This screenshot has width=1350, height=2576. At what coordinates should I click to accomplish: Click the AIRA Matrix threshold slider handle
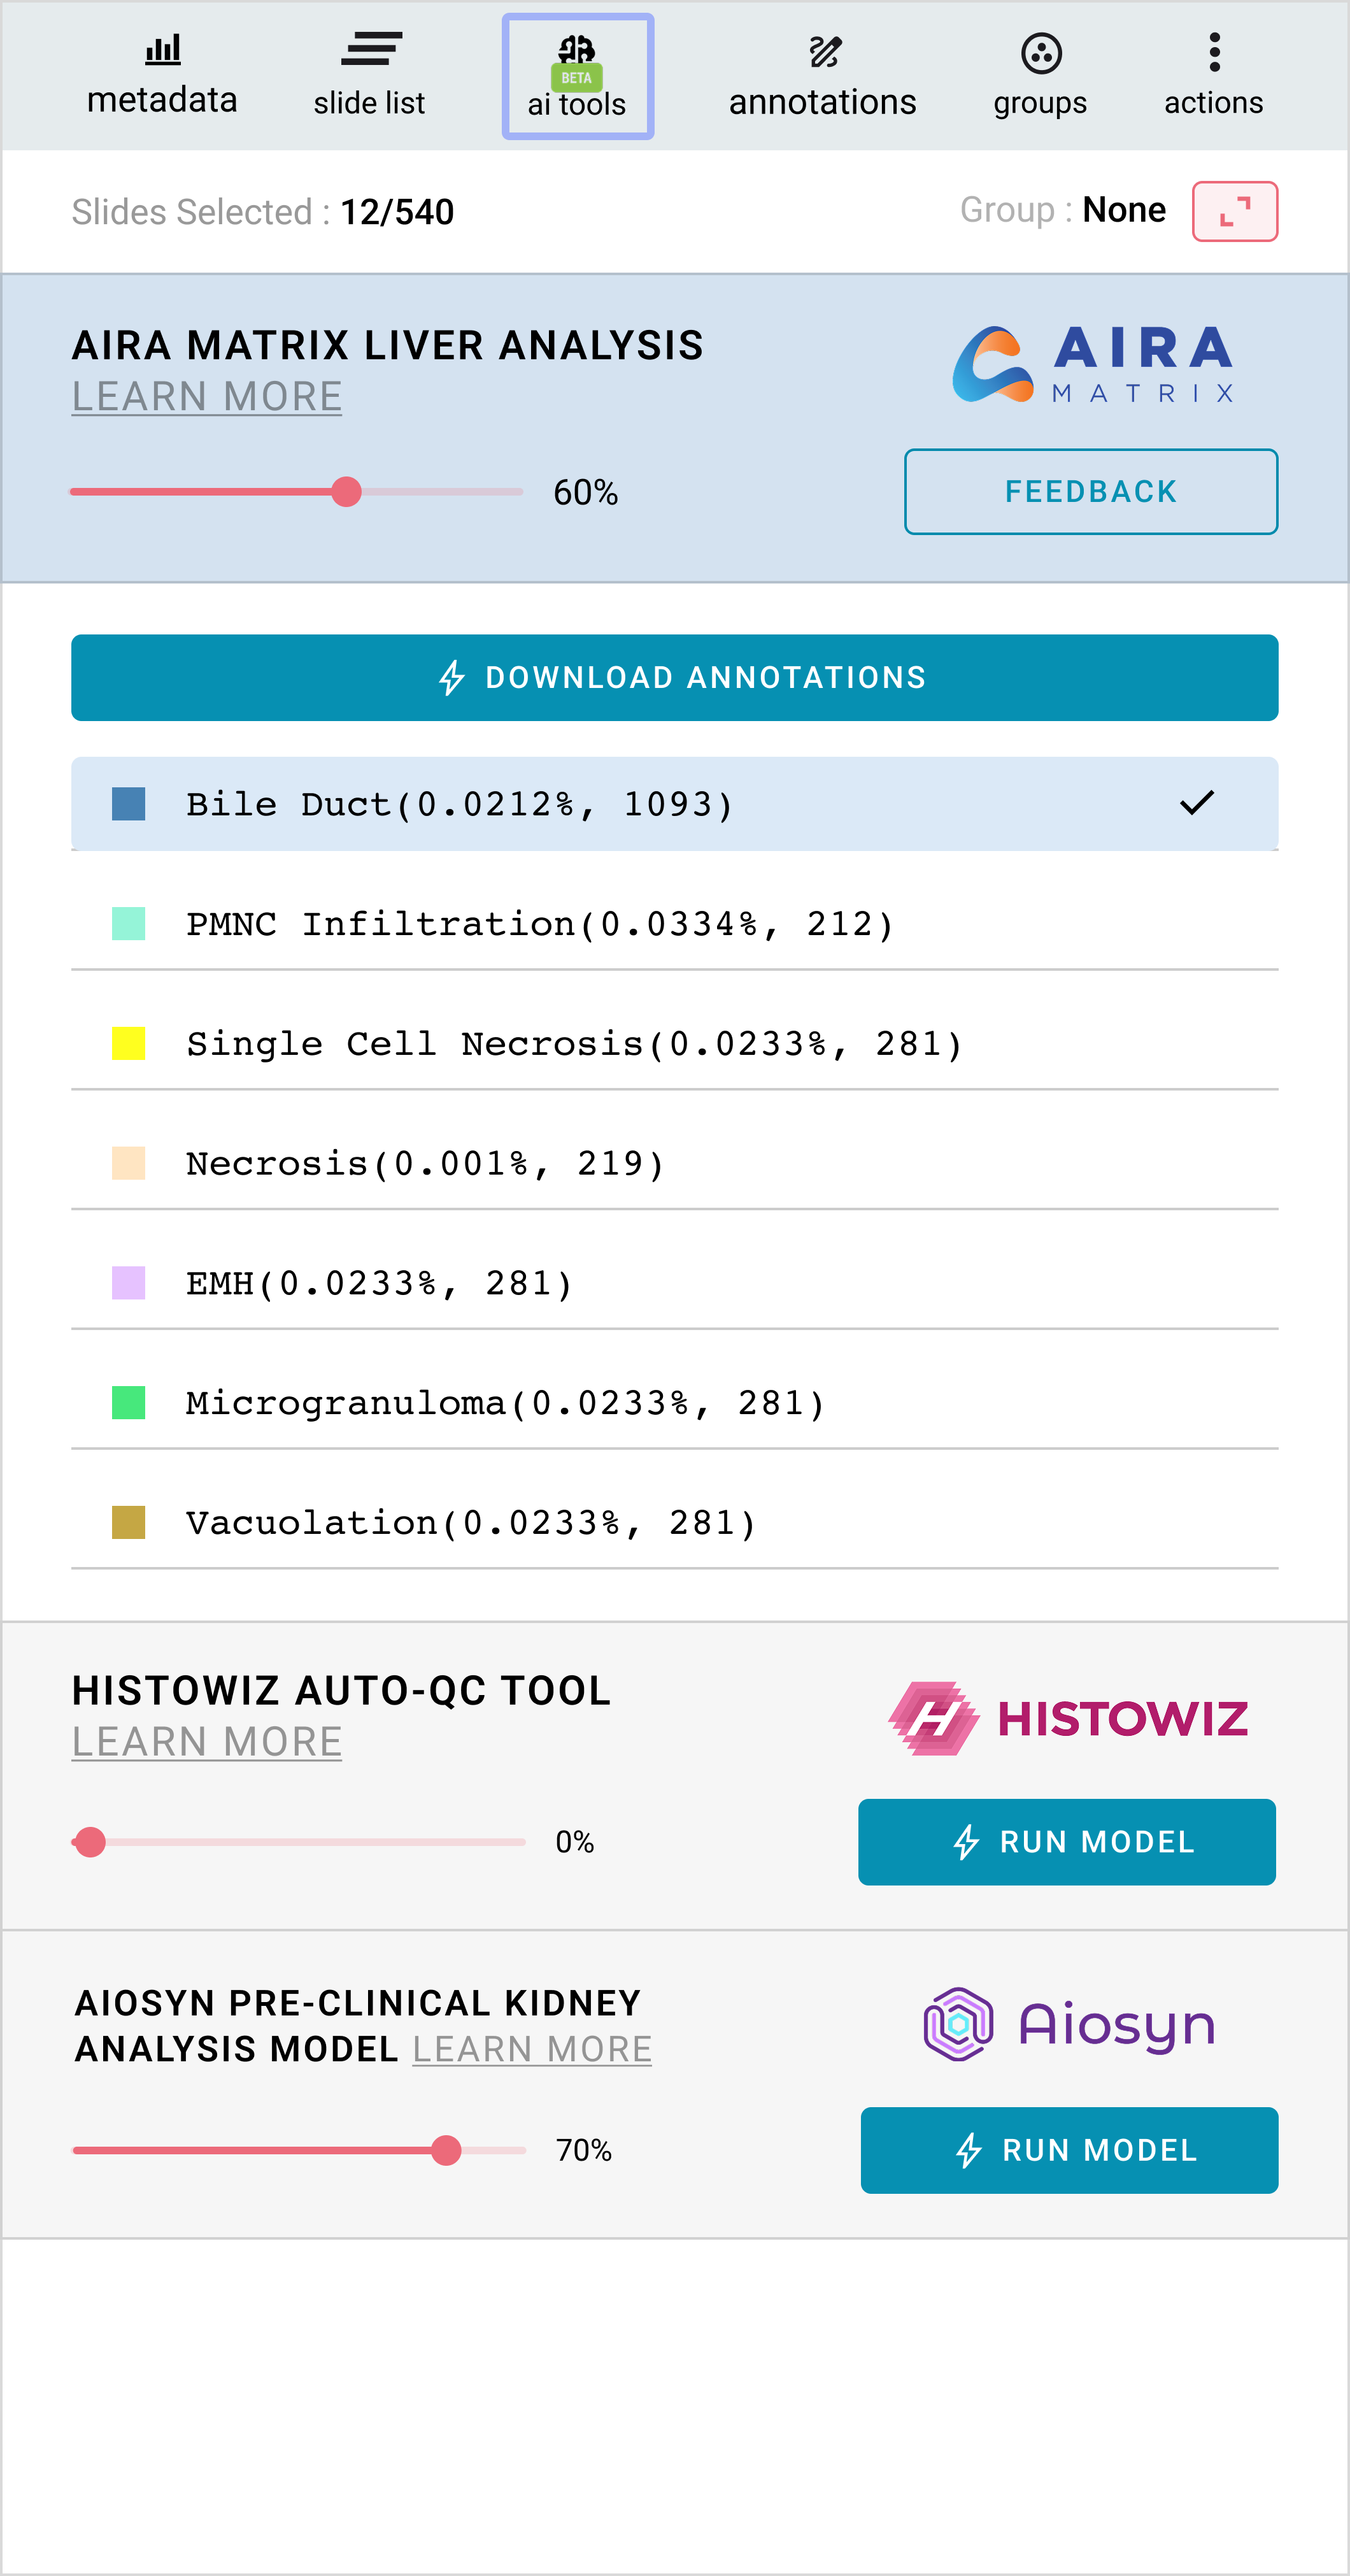(346, 492)
